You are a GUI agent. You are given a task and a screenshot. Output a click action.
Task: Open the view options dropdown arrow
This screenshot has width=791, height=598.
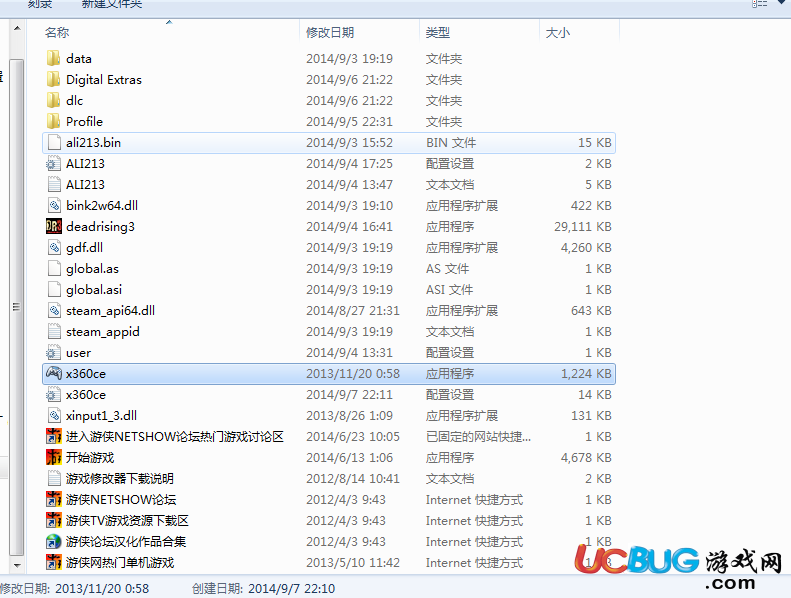pos(781,3)
